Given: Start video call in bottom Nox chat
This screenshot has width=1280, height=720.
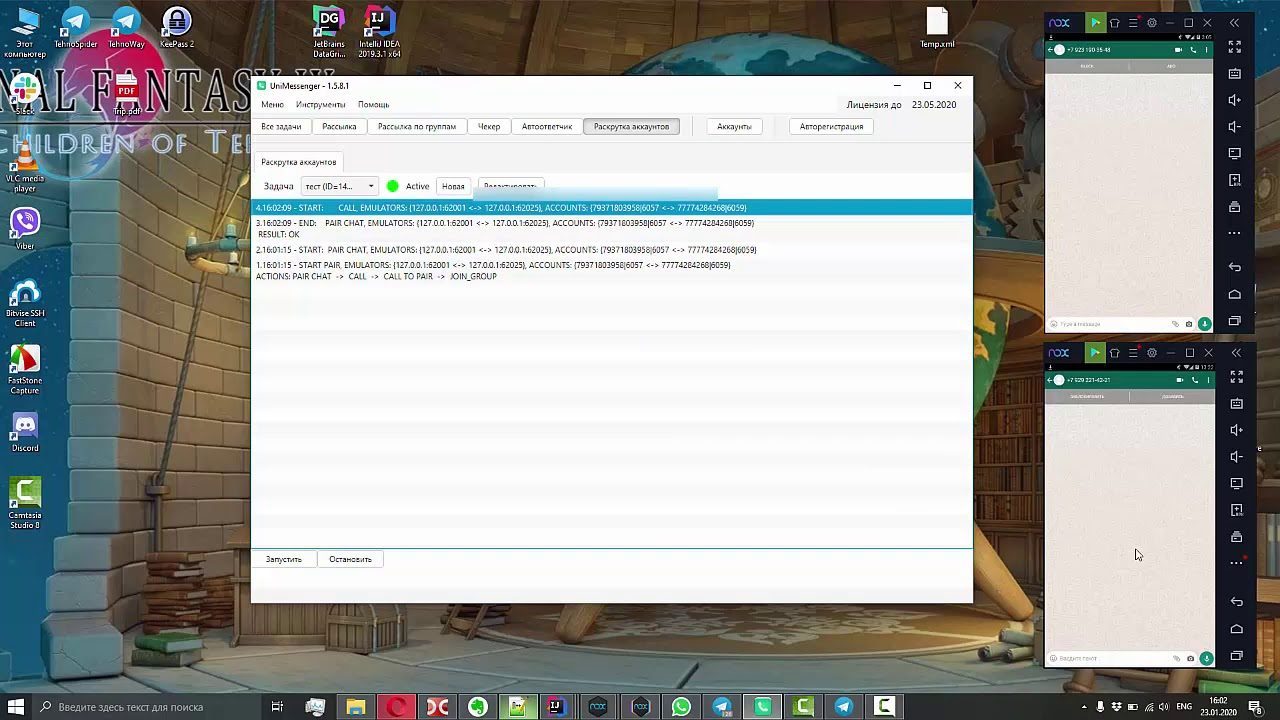Looking at the screenshot, I should click(x=1180, y=380).
